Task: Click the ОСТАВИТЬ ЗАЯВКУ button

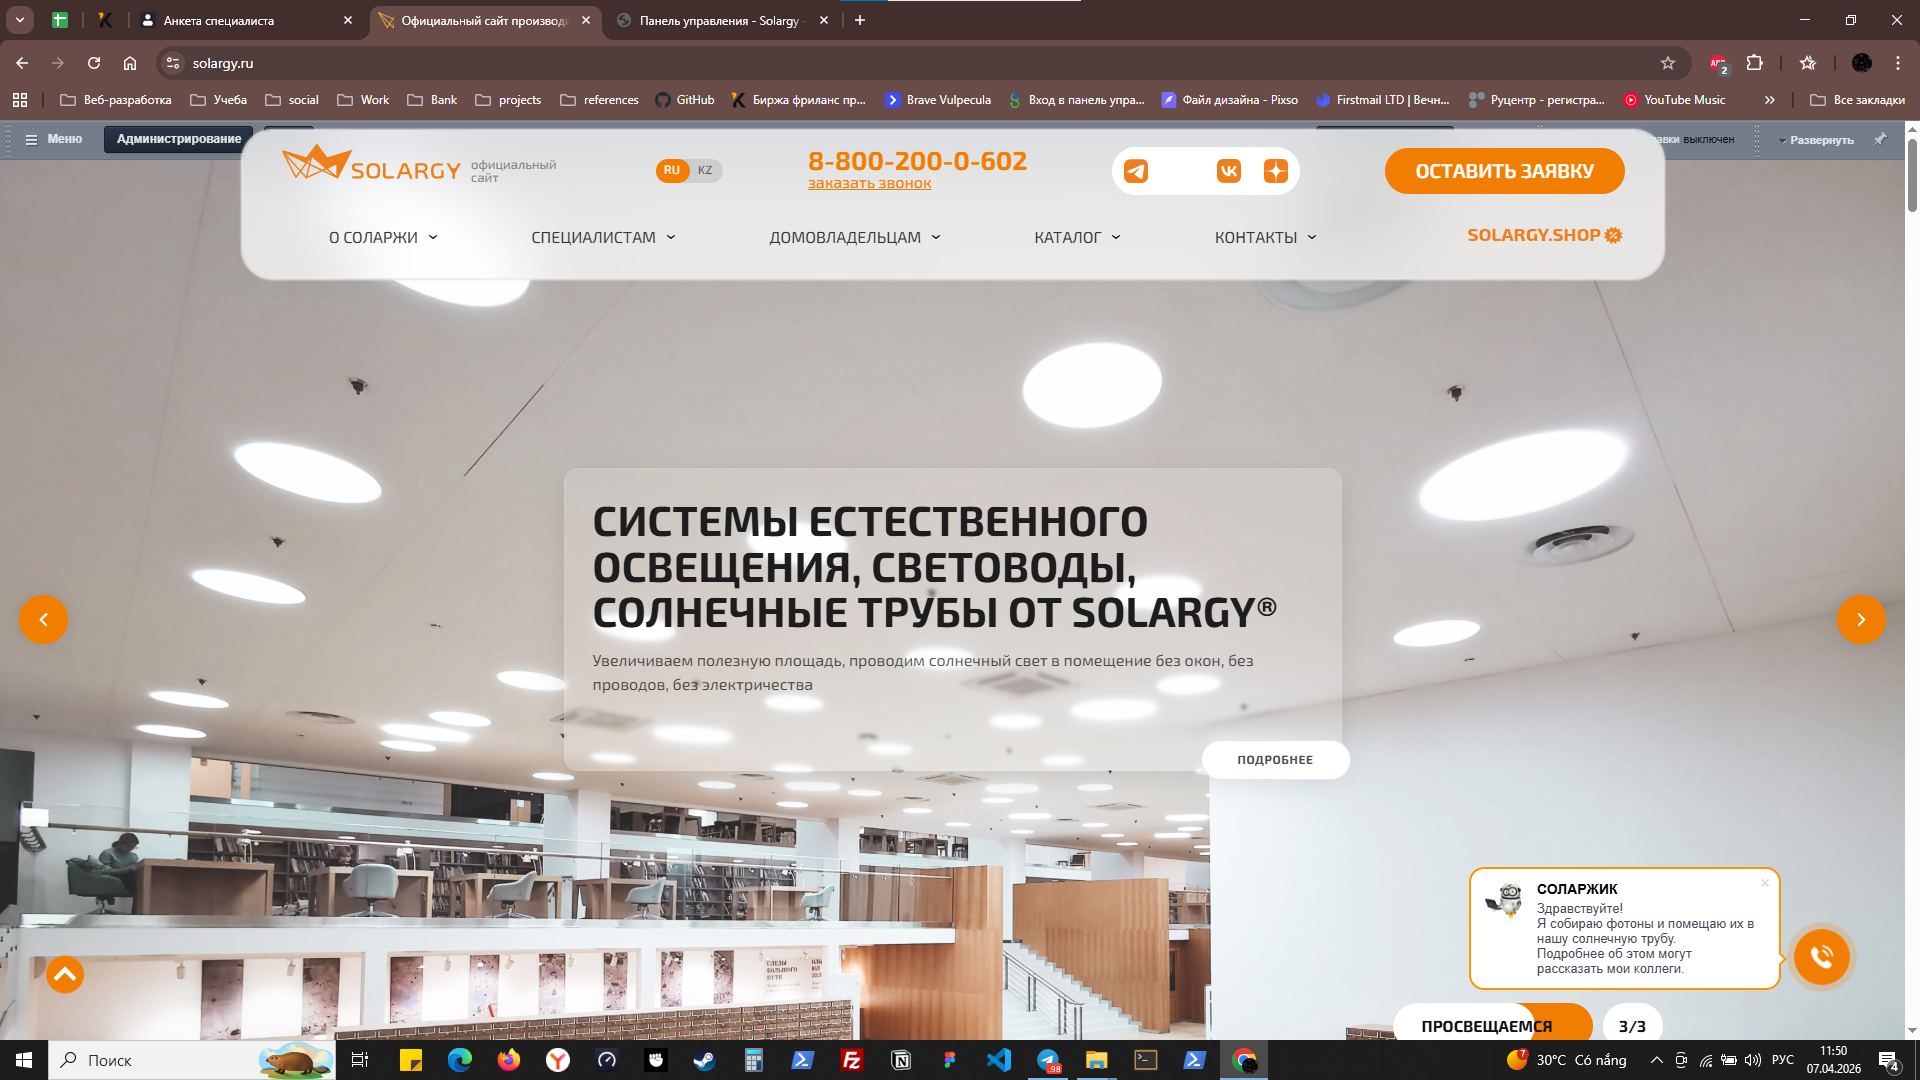Action: (x=1504, y=171)
